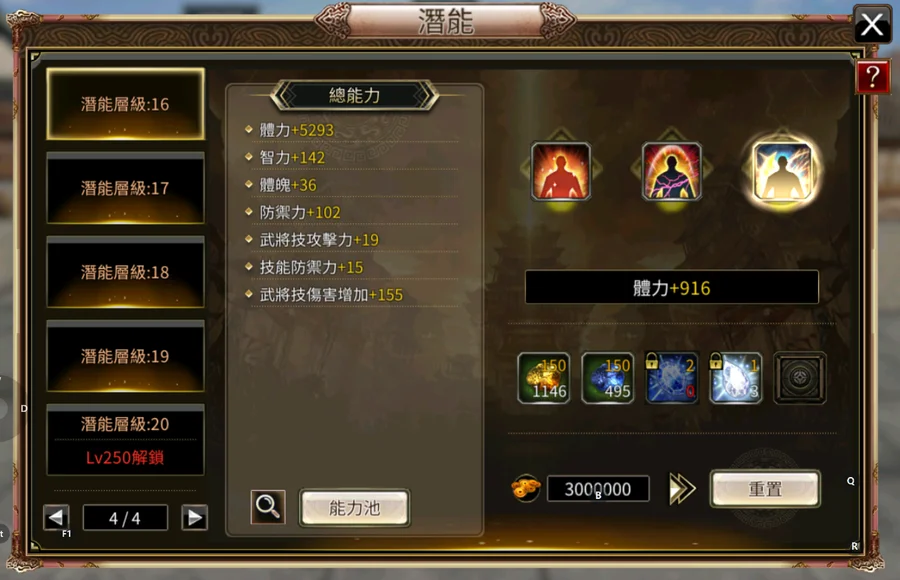Click the locked white diamond item
The image size is (900, 580).
(736, 378)
